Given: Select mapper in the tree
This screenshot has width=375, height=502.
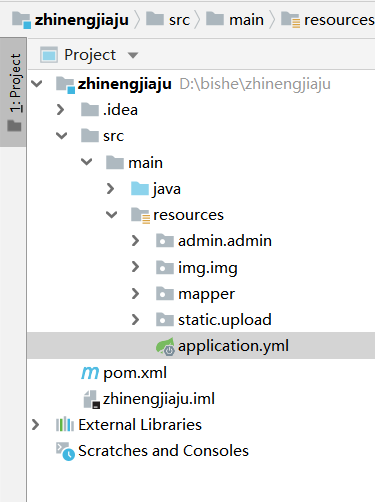Looking at the screenshot, I should pyautogui.click(x=206, y=295).
